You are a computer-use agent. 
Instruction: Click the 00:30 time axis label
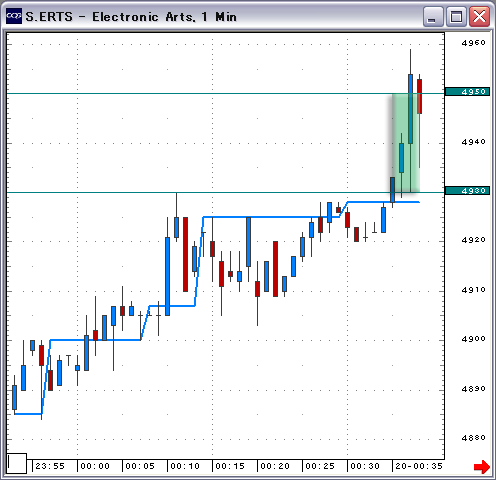click(x=365, y=466)
